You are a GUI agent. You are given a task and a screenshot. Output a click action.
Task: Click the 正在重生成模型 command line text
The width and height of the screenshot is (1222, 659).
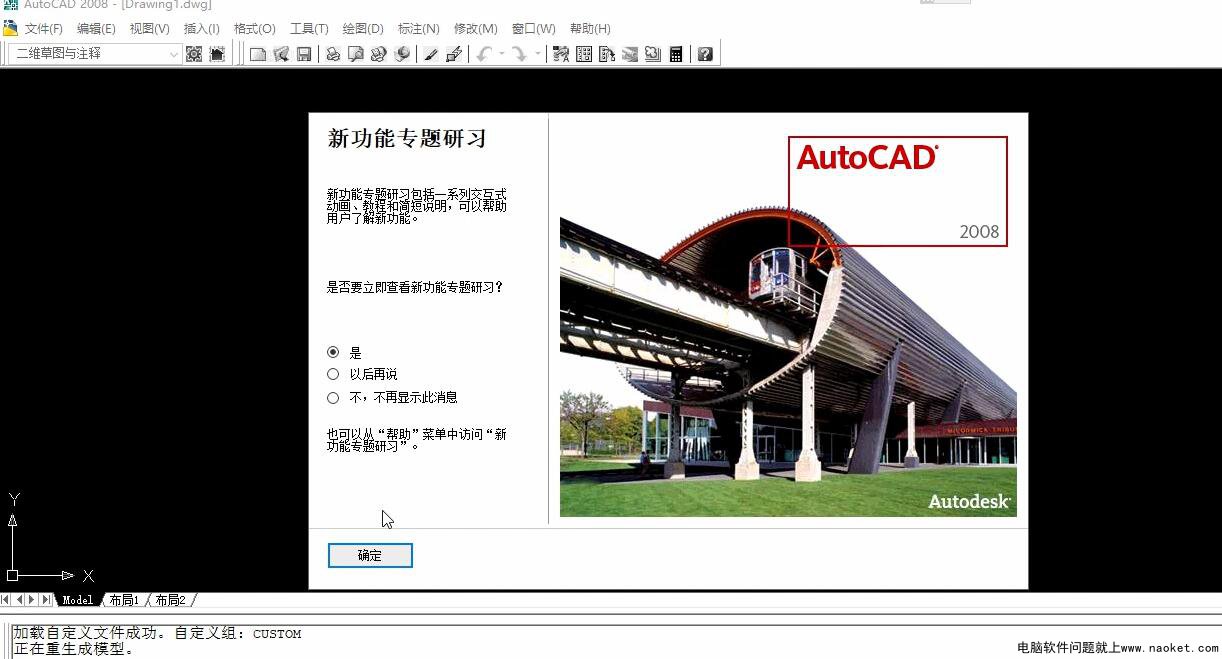pyautogui.click(x=74, y=649)
